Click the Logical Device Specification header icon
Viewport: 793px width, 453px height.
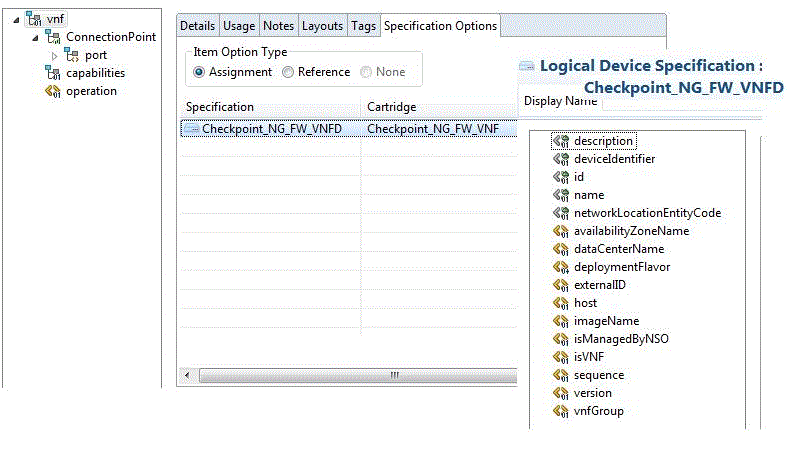coord(527,66)
